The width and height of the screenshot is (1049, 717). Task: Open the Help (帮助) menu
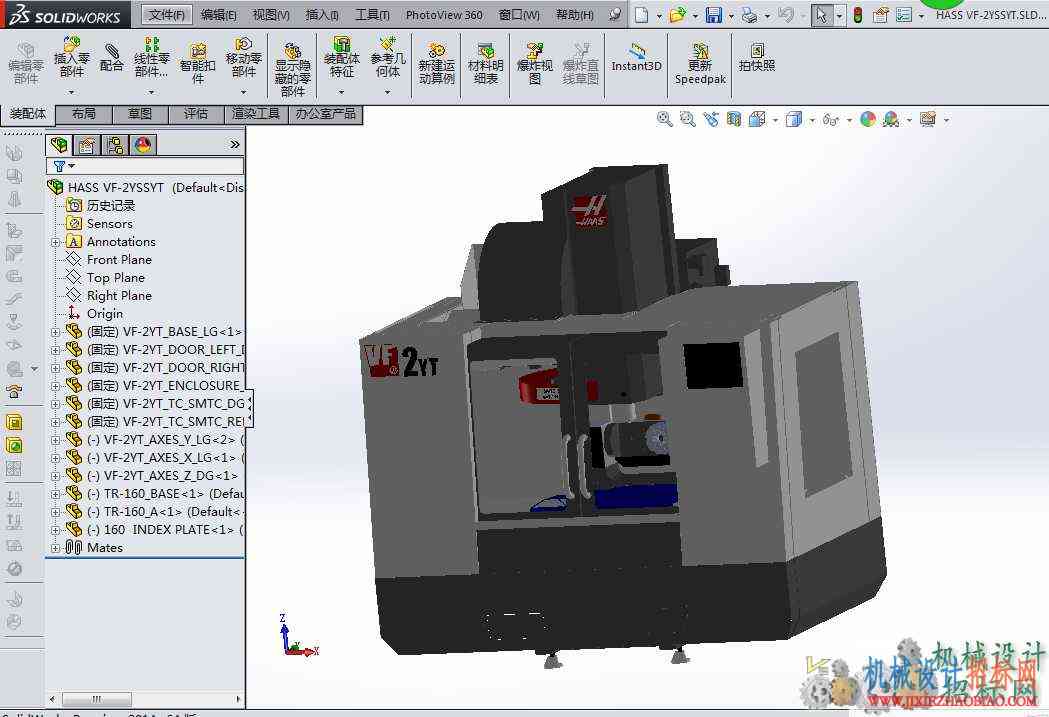(575, 15)
